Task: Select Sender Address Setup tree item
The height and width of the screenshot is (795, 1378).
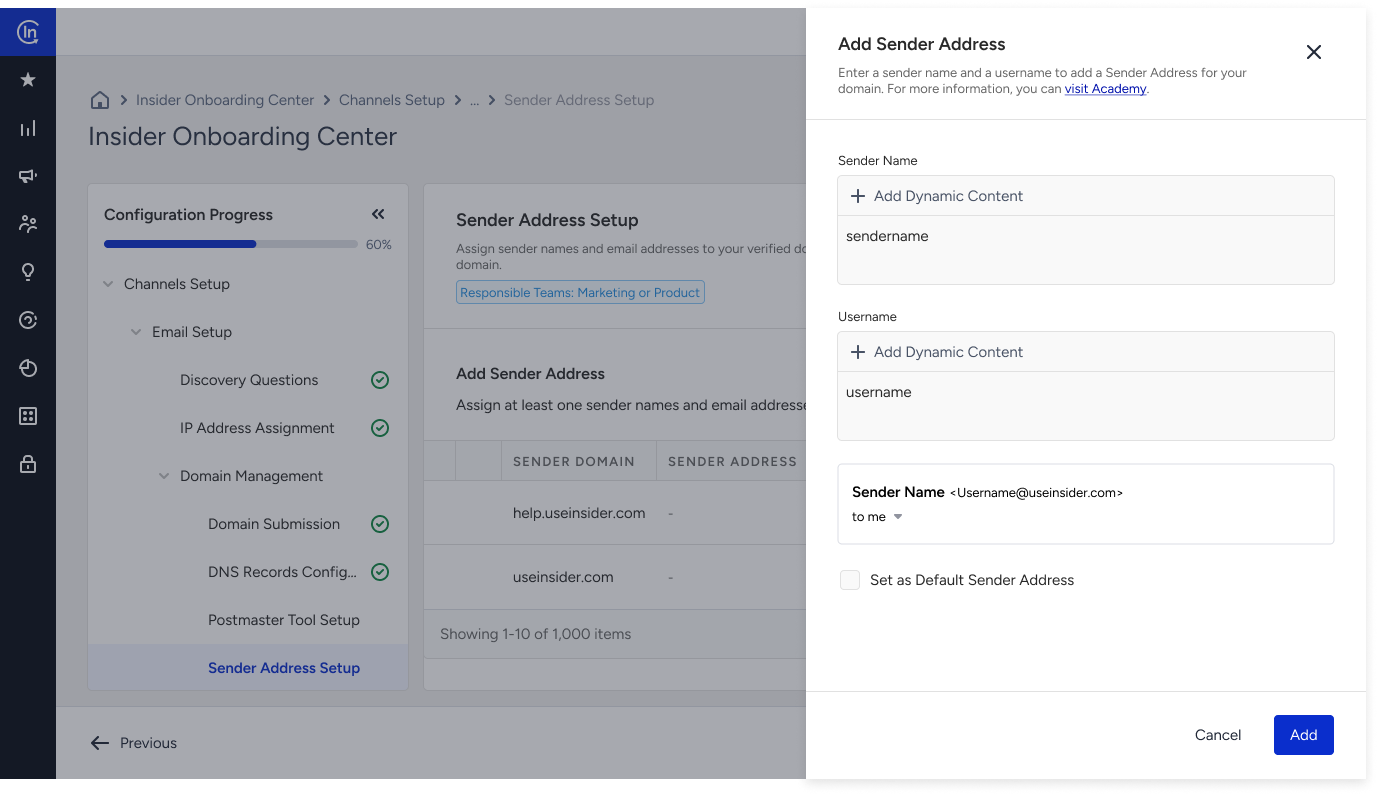Action: click(x=248, y=668)
